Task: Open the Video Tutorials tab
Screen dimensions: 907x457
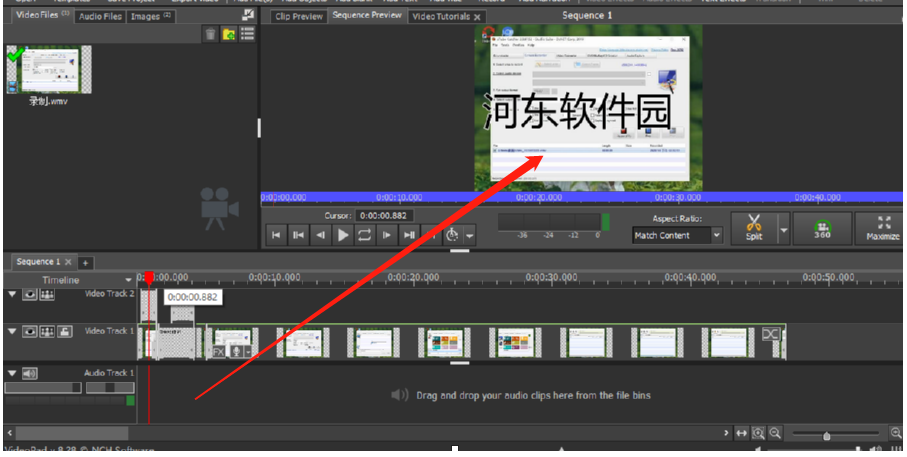Action: pos(441,17)
